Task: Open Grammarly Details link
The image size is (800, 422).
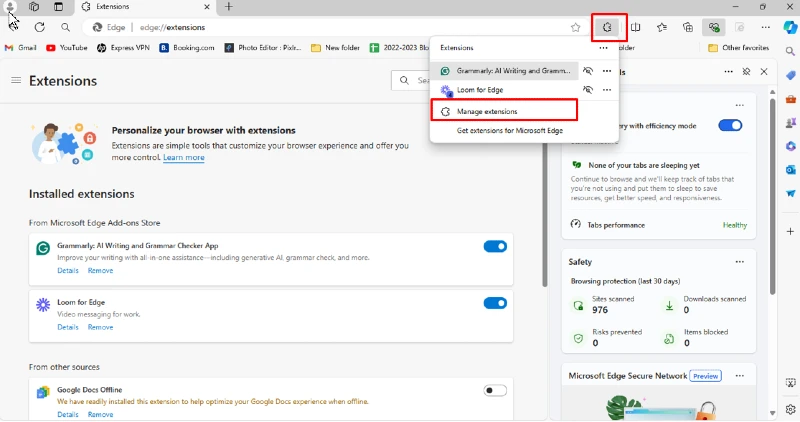Action: [x=68, y=270]
